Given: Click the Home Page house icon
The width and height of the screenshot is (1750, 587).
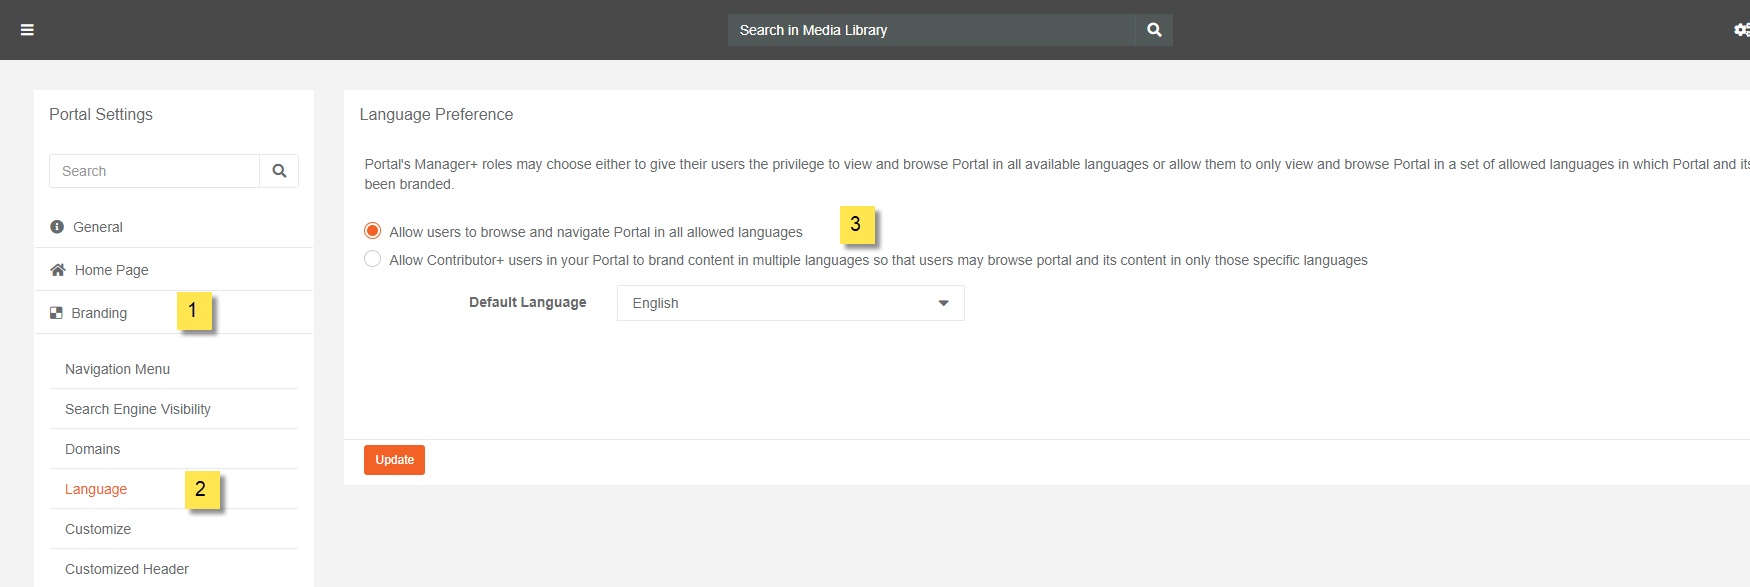Looking at the screenshot, I should (58, 270).
